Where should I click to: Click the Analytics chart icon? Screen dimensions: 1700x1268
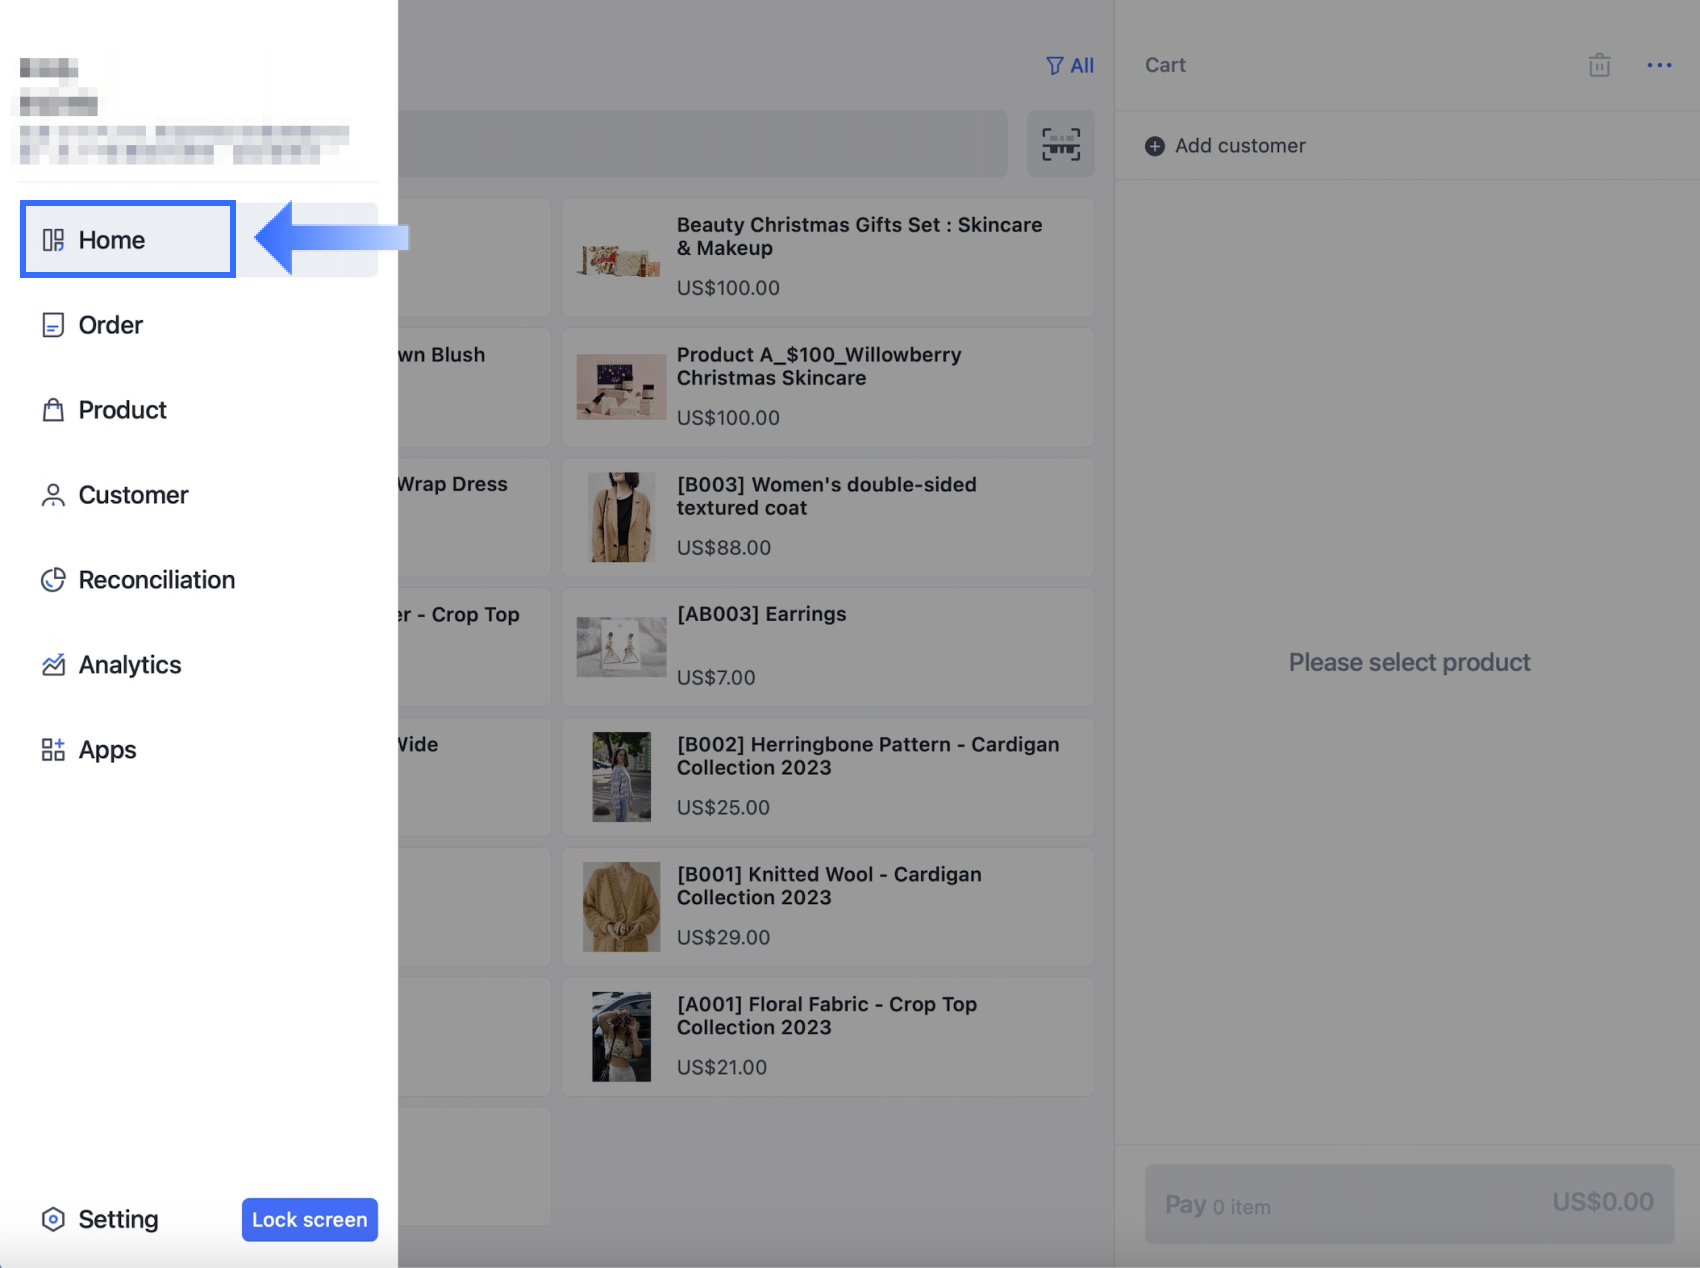pyautogui.click(x=53, y=665)
